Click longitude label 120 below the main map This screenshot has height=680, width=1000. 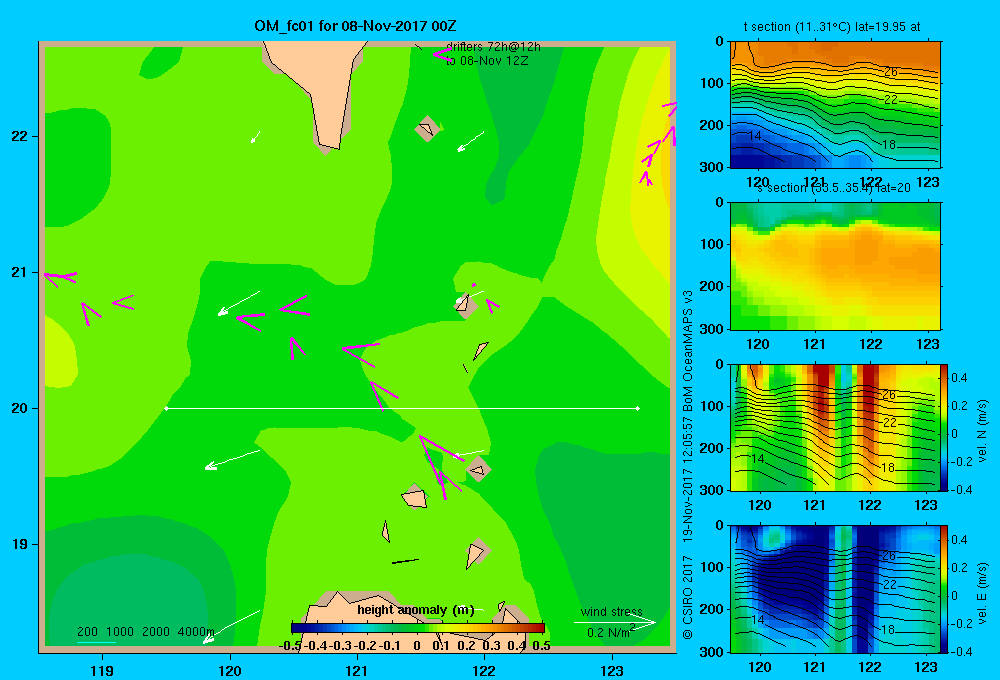(230, 670)
